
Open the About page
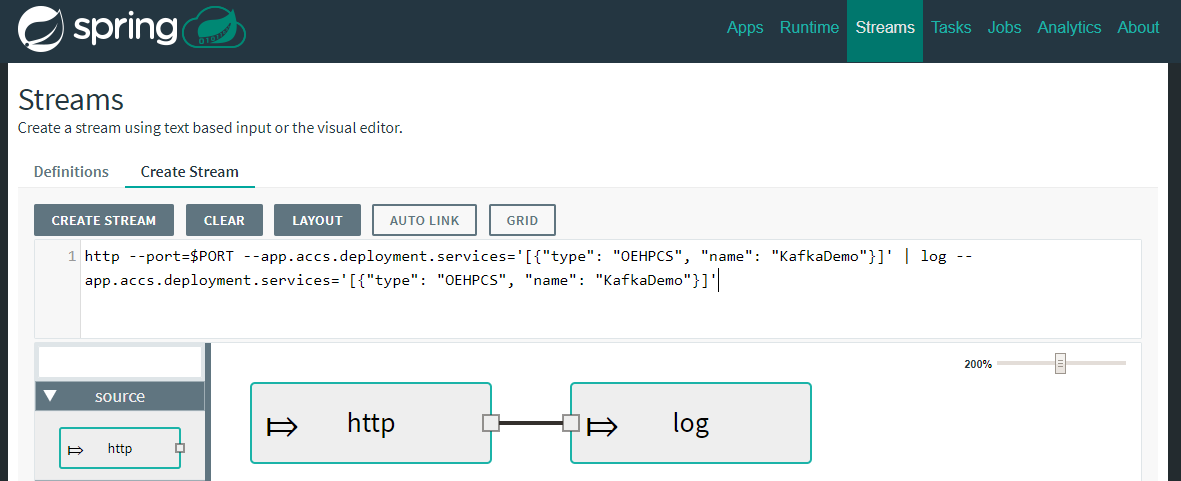pos(1138,28)
